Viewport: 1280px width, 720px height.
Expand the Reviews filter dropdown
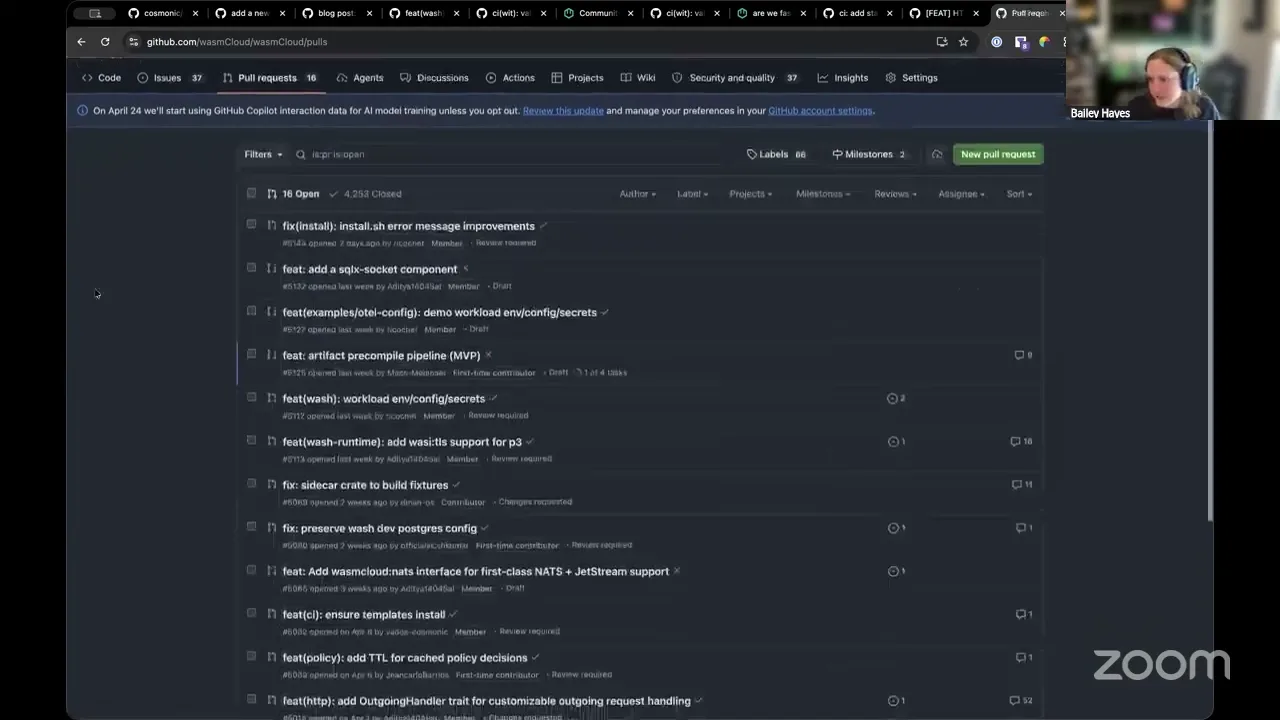pos(895,194)
